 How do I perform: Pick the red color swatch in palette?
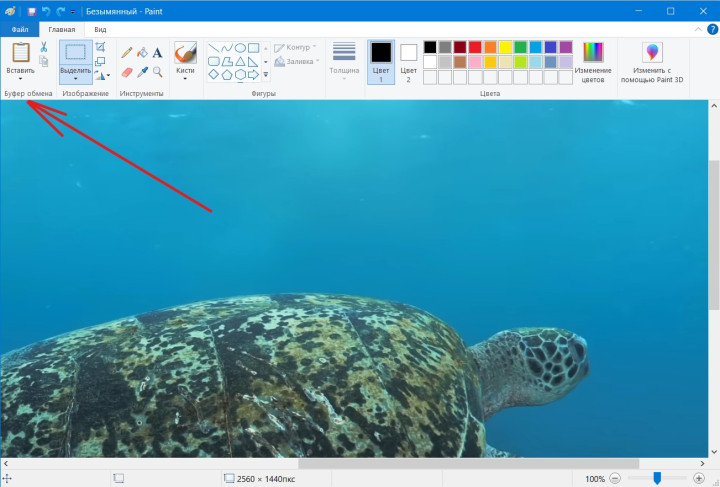(x=475, y=47)
